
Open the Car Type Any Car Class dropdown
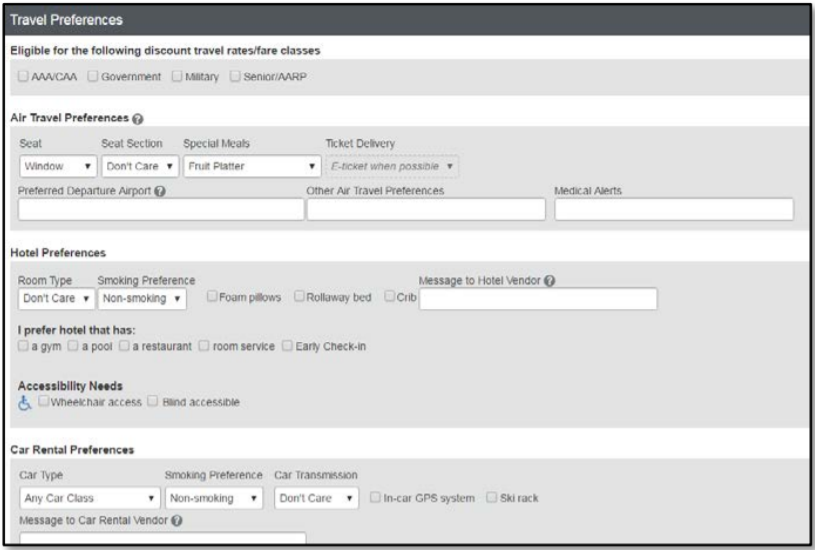point(89,497)
